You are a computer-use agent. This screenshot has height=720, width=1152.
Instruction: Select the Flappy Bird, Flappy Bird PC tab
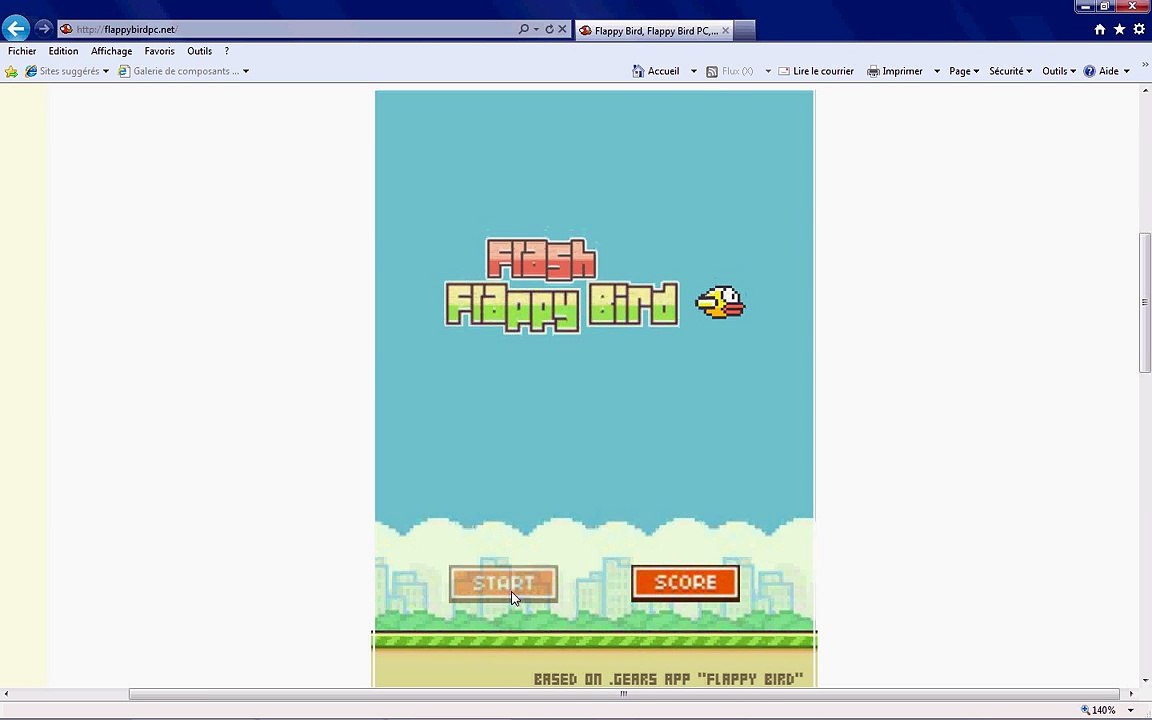click(654, 31)
